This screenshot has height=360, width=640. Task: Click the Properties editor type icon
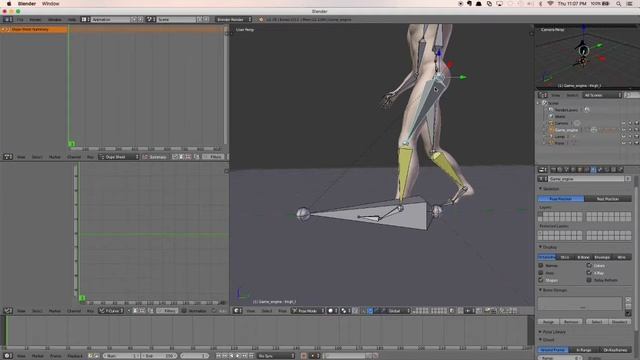[543, 169]
